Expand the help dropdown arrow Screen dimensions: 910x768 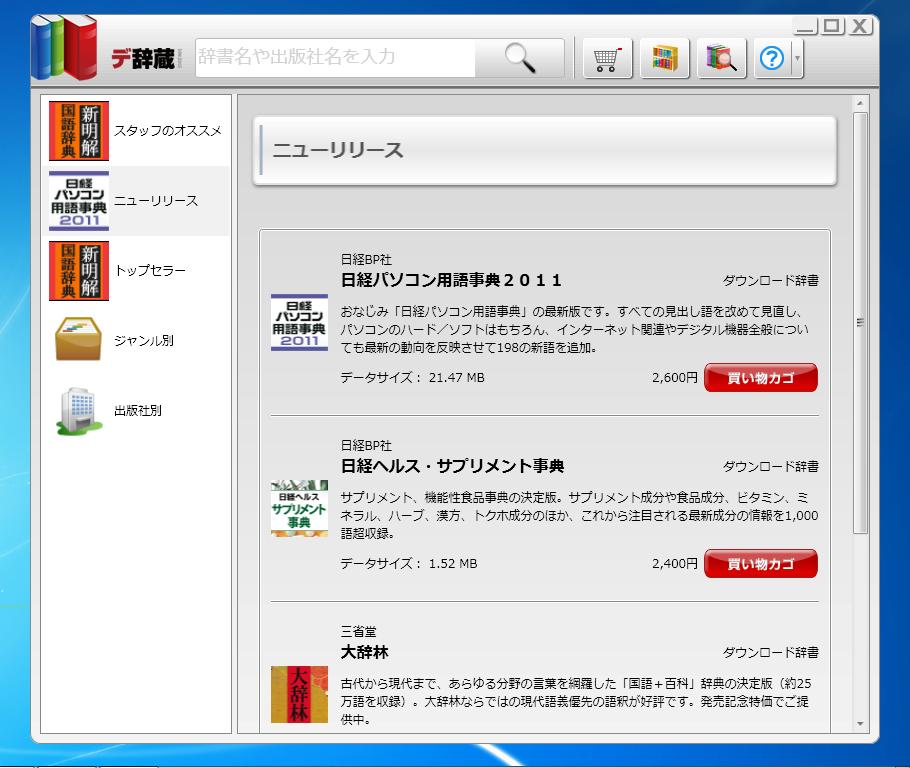click(797, 58)
